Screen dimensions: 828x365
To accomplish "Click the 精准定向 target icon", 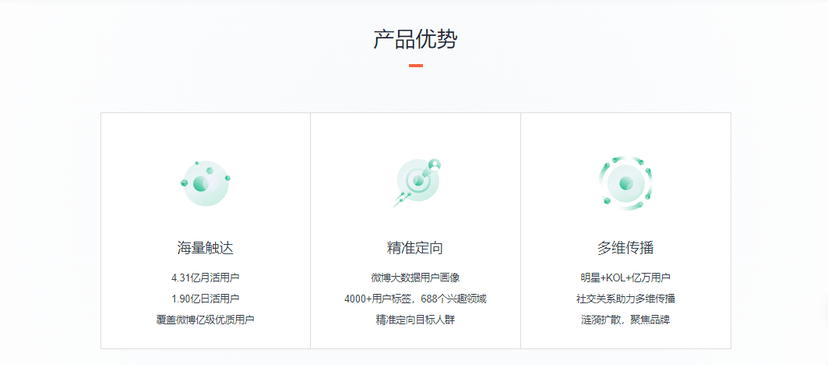I will coord(417,183).
